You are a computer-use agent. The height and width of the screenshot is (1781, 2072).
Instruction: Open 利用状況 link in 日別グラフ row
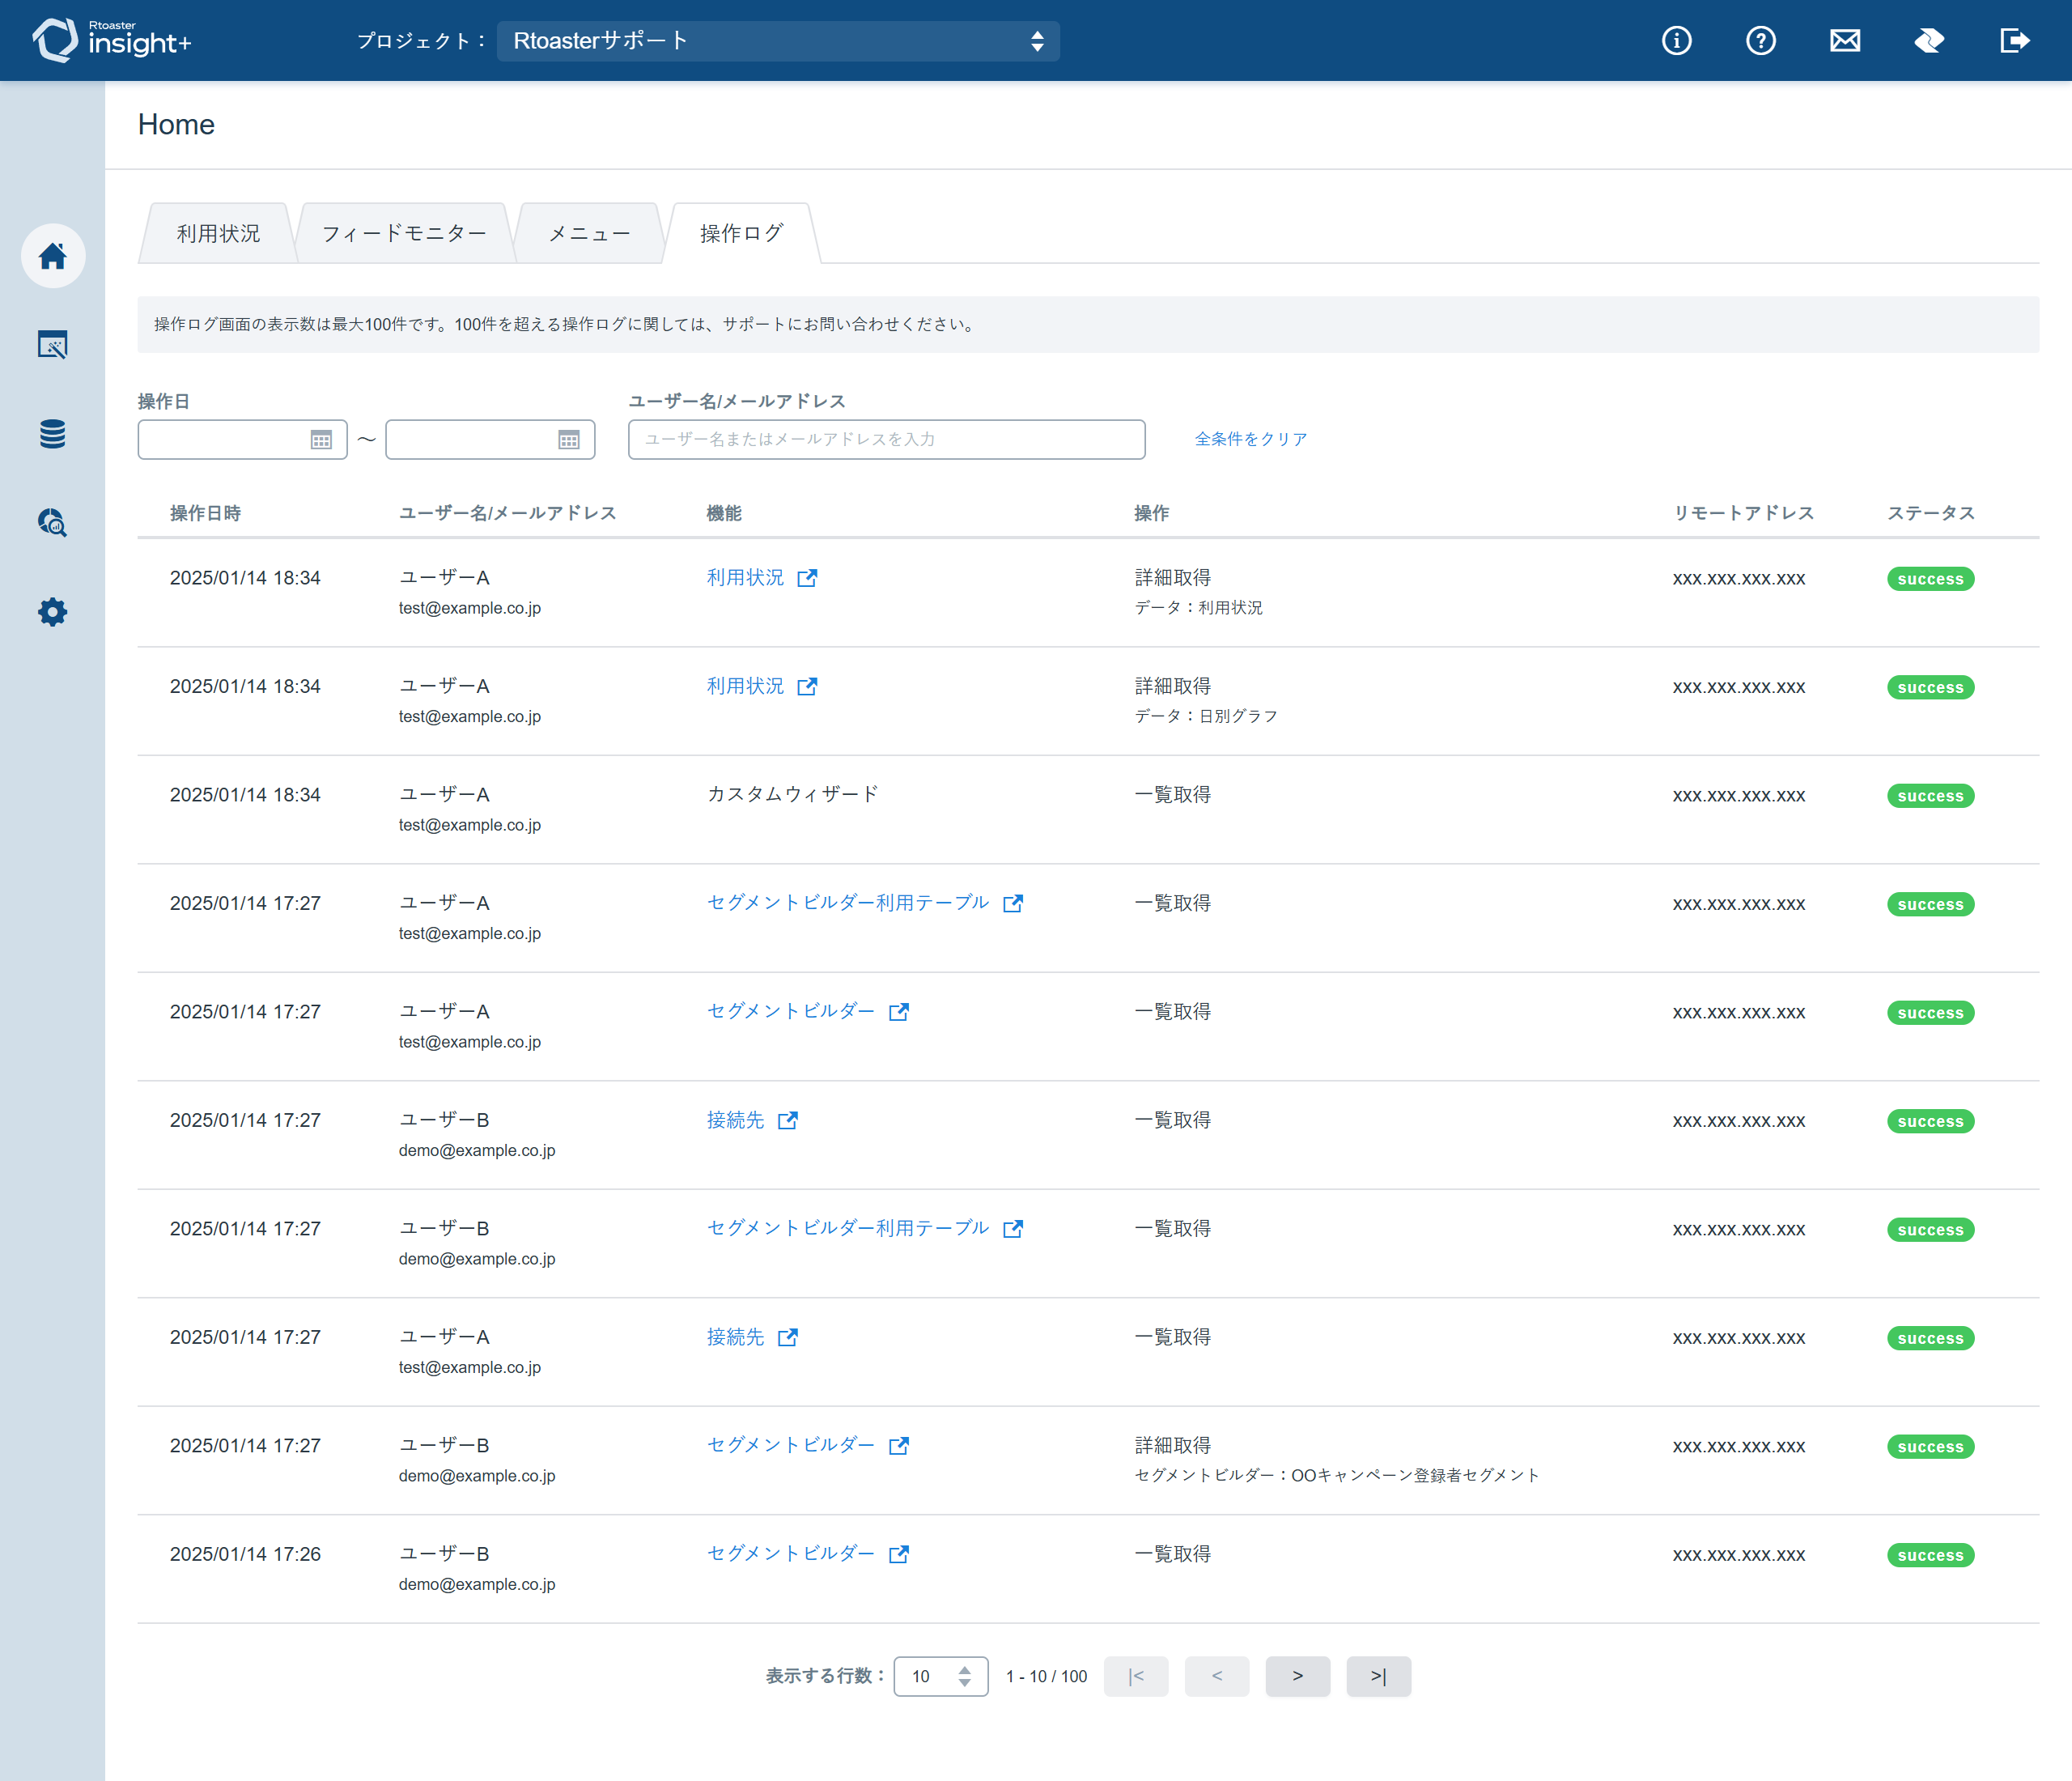(x=745, y=686)
